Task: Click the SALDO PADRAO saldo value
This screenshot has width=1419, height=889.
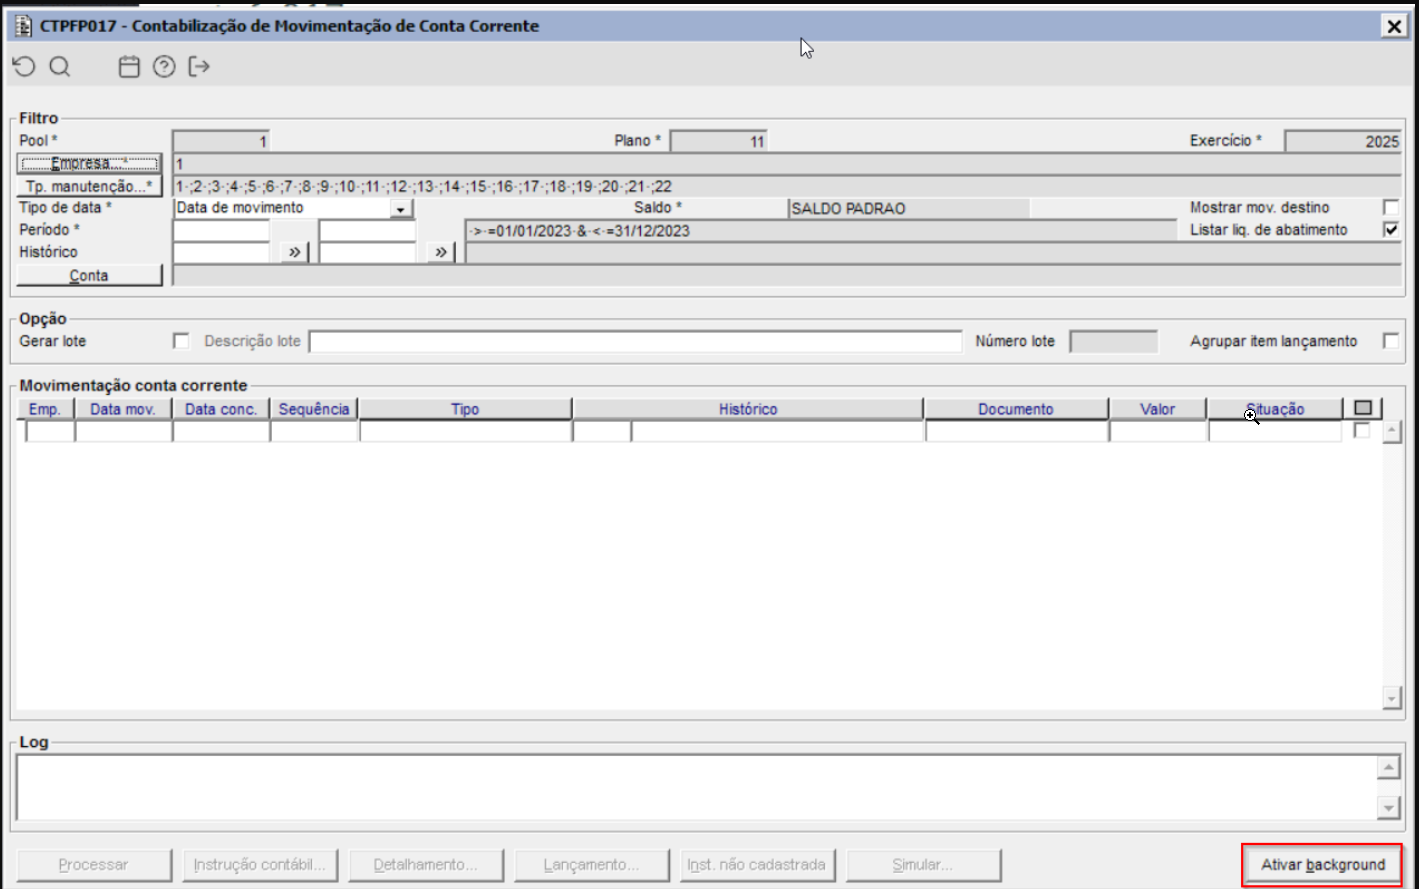Action: (908, 208)
